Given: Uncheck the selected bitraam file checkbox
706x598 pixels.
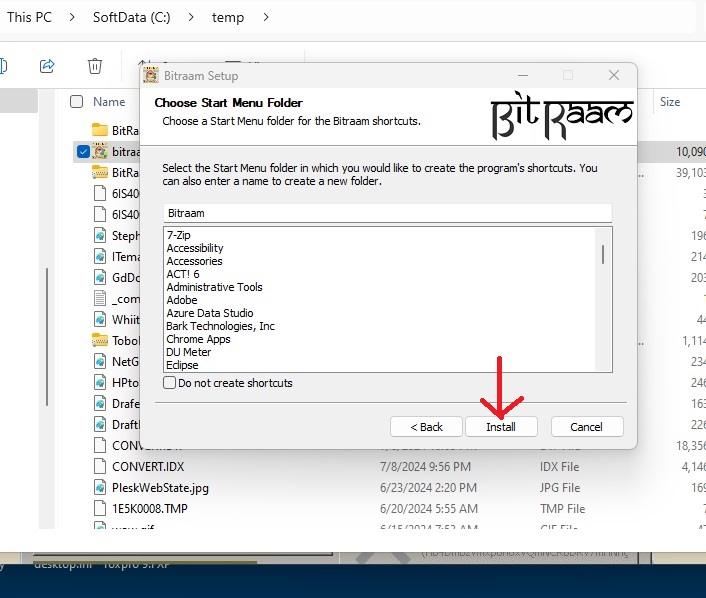Looking at the screenshot, I should click(x=83, y=152).
